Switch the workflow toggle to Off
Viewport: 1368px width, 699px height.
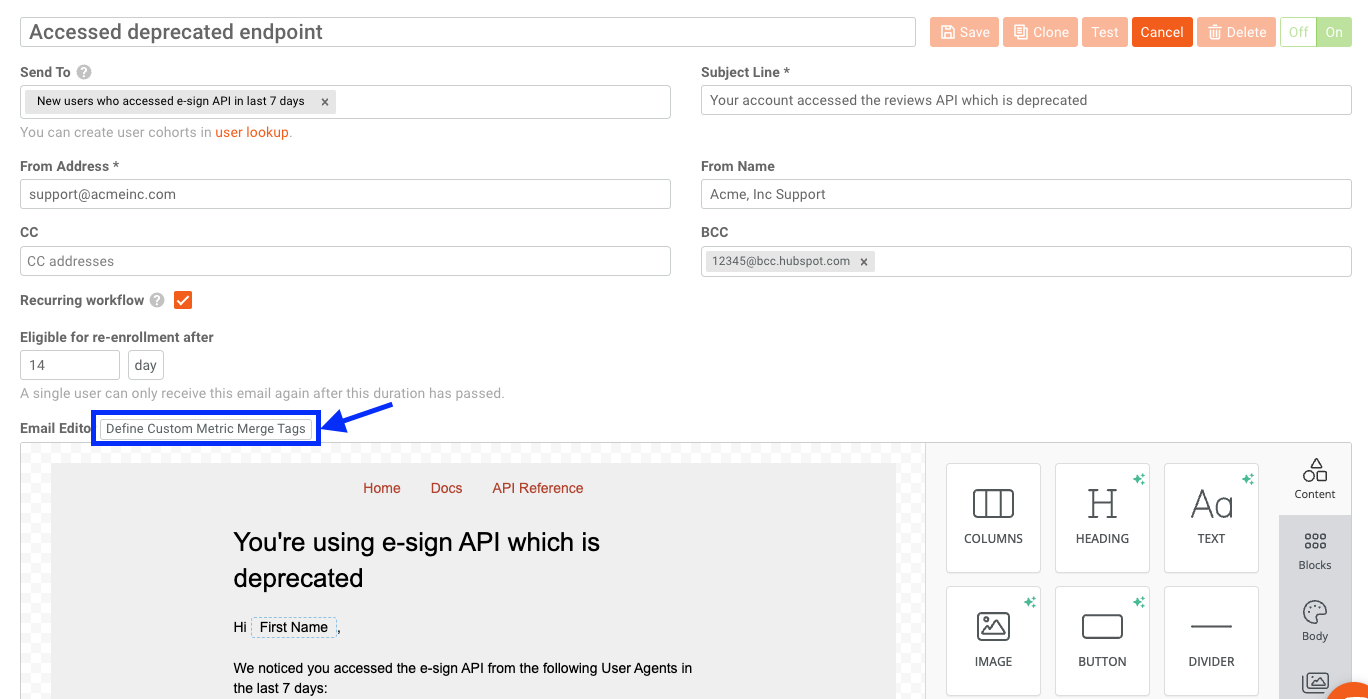point(1298,32)
